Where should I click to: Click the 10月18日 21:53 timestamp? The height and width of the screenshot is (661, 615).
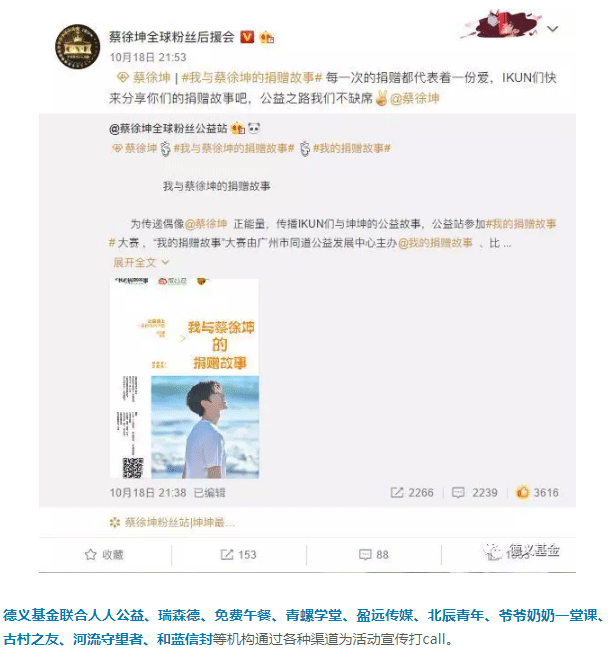click(x=148, y=57)
